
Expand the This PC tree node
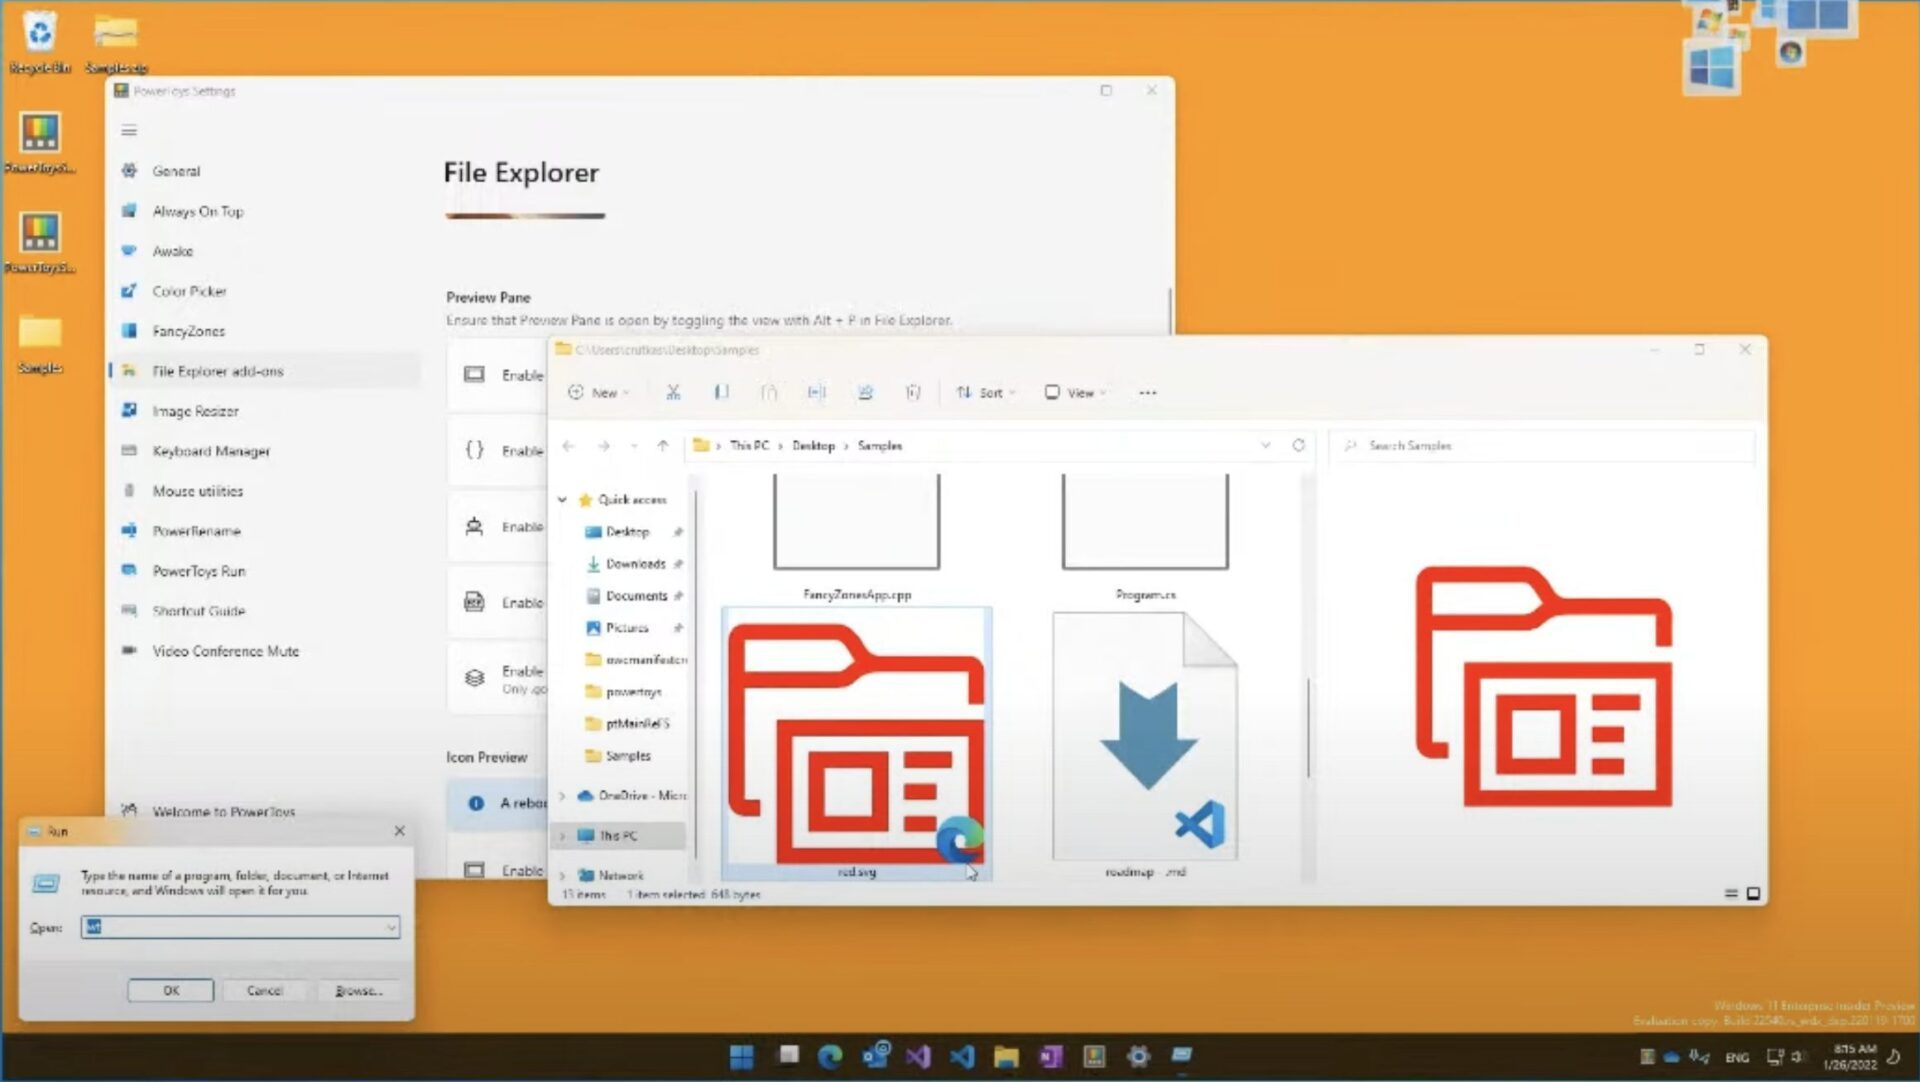(562, 836)
